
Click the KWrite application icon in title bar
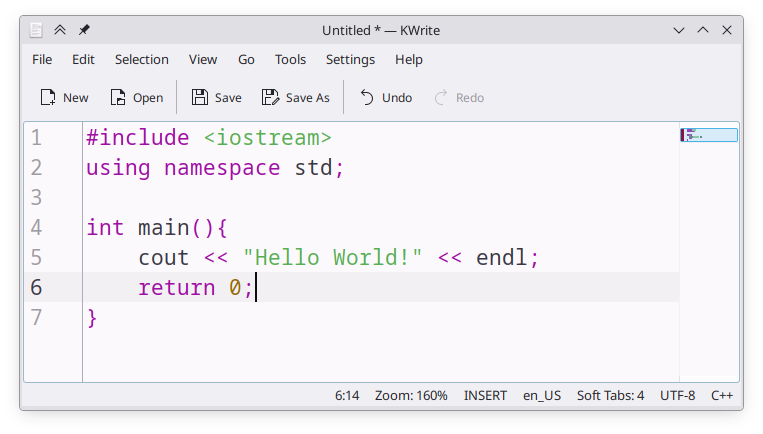(36, 30)
